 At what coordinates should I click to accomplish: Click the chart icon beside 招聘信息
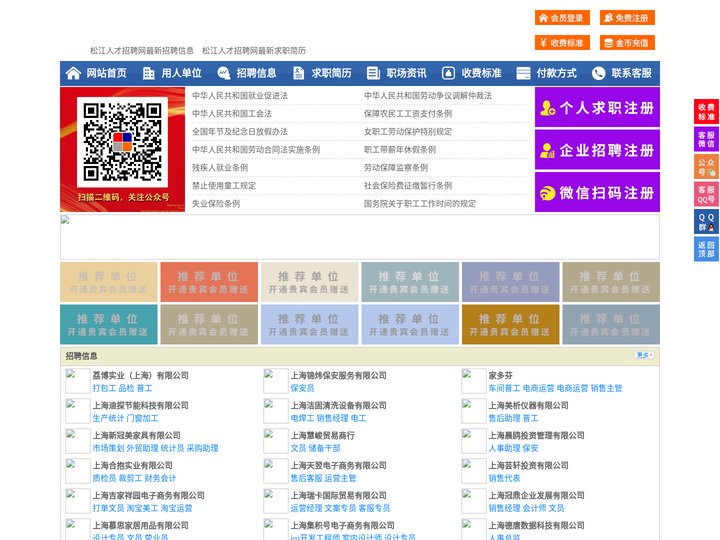pos(223,73)
